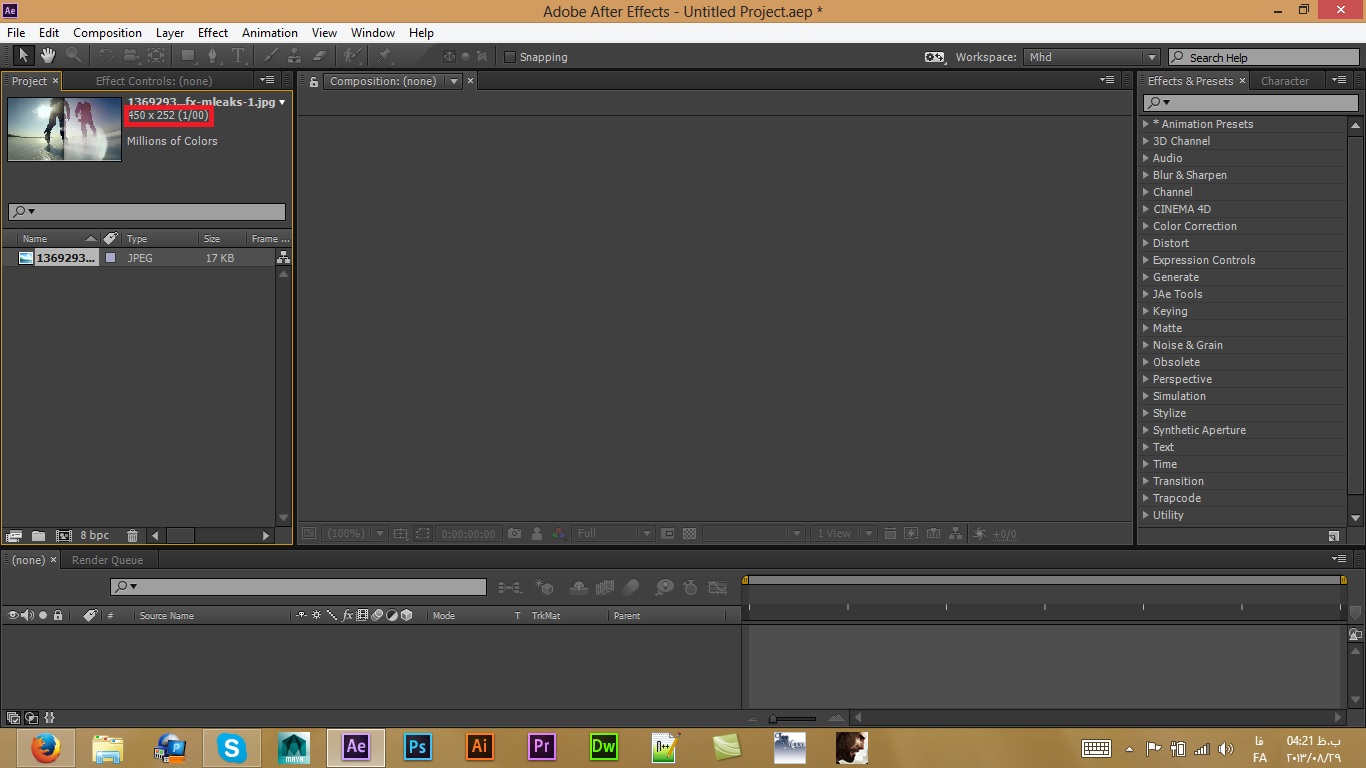Switch to the Effect Controls tab
The image size is (1366, 768).
coord(154,81)
